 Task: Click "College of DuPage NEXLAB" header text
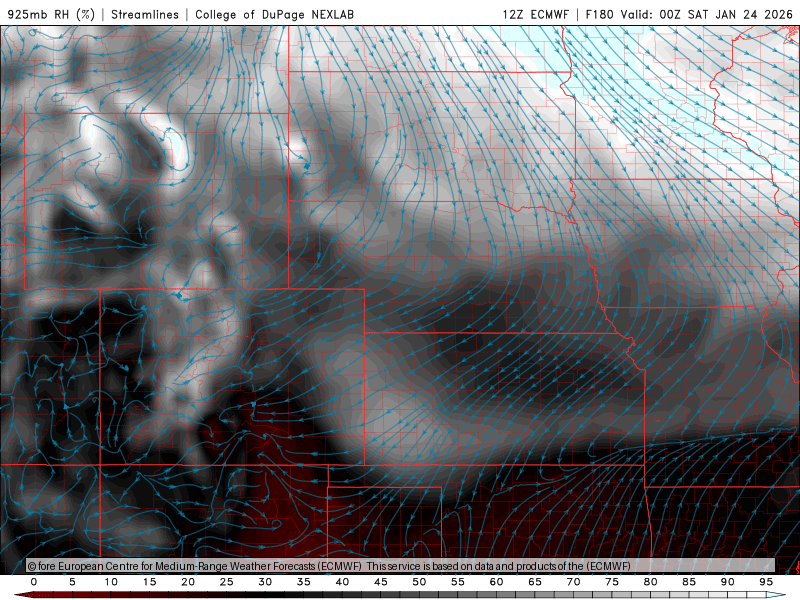click(274, 14)
